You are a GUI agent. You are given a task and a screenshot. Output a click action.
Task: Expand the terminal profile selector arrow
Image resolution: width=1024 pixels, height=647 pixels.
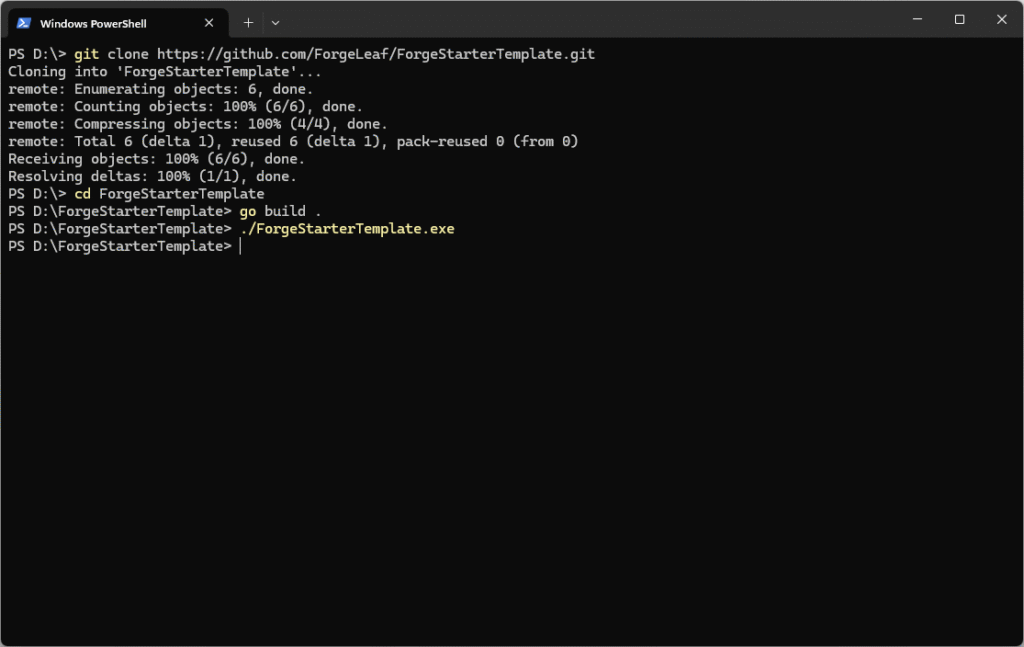(x=275, y=22)
